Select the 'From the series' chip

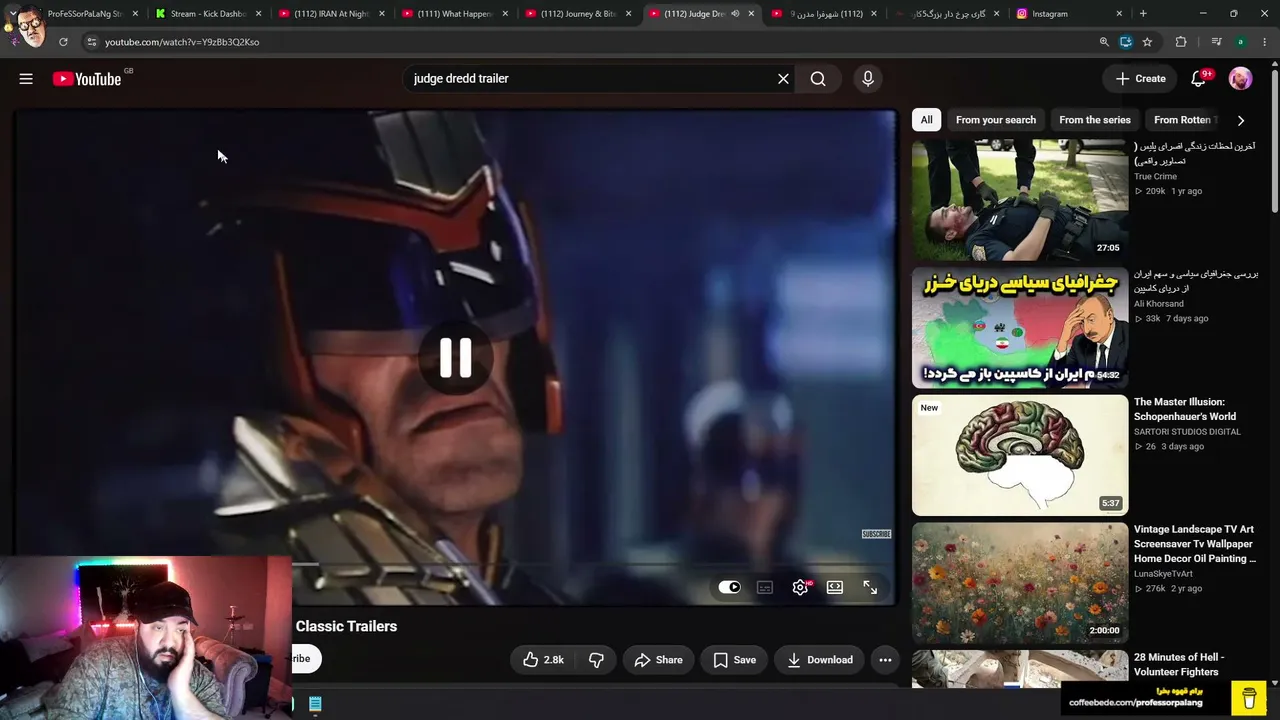click(1095, 120)
